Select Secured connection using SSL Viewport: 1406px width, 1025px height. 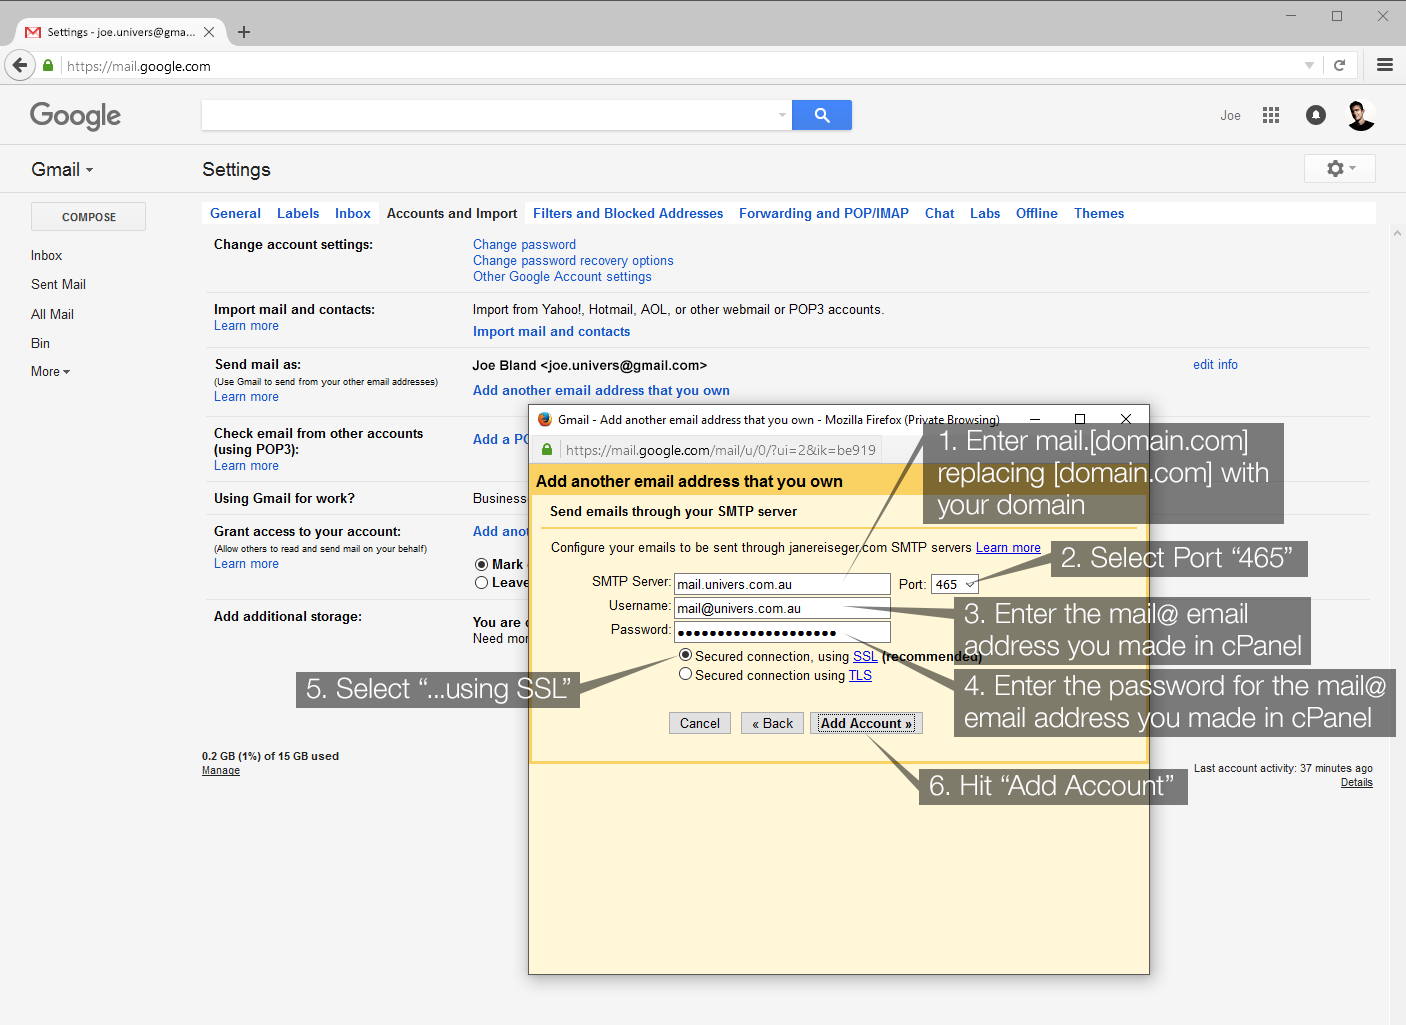coord(685,655)
